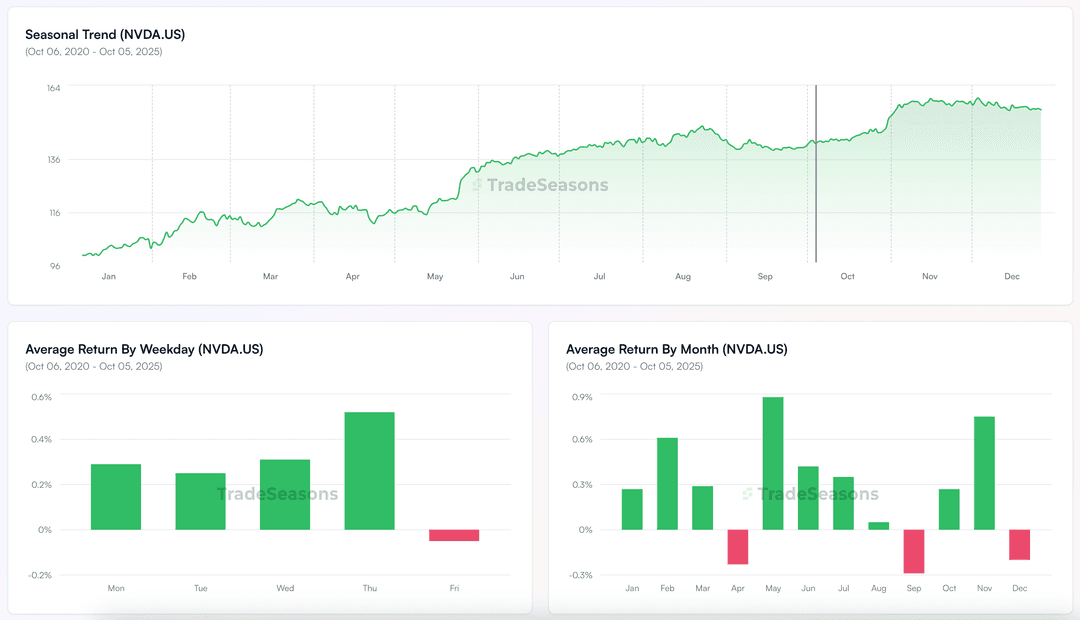This screenshot has width=1080, height=620.
Task: Select the Monday bar in weekday chart
Action: pyautogui.click(x=116, y=497)
